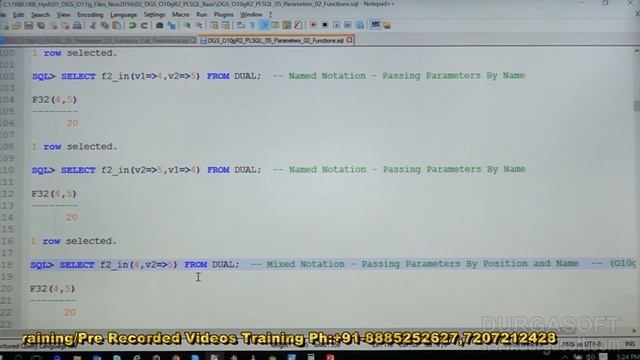
Task: Click the vertical scrollbar up arrow
Action: (x=636, y=51)
